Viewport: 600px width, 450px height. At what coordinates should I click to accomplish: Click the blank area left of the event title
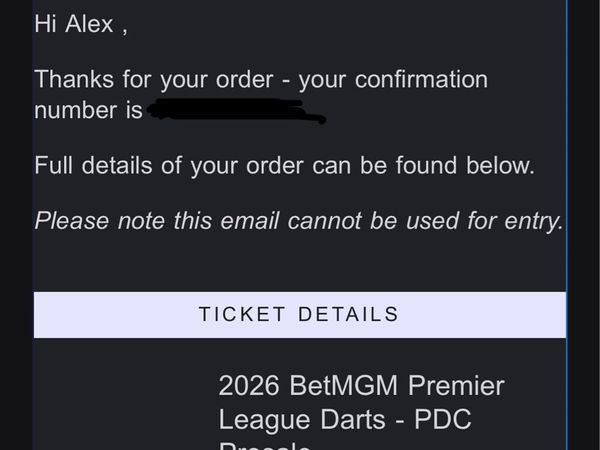click(120, 400)
